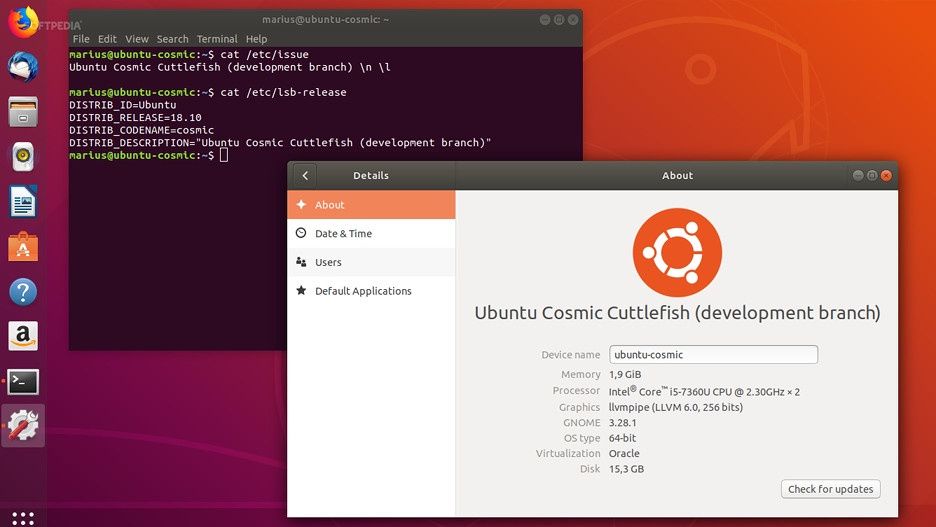Click the GNOME version '3.28.1'
Image resolution: width=936 pixels, height=527 pixels.
[622, 423]
